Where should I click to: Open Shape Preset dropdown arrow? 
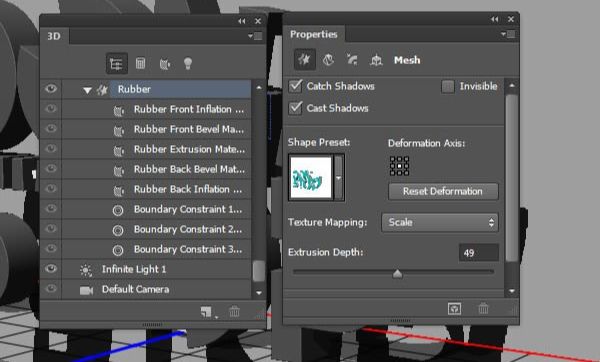coord(339,178)
